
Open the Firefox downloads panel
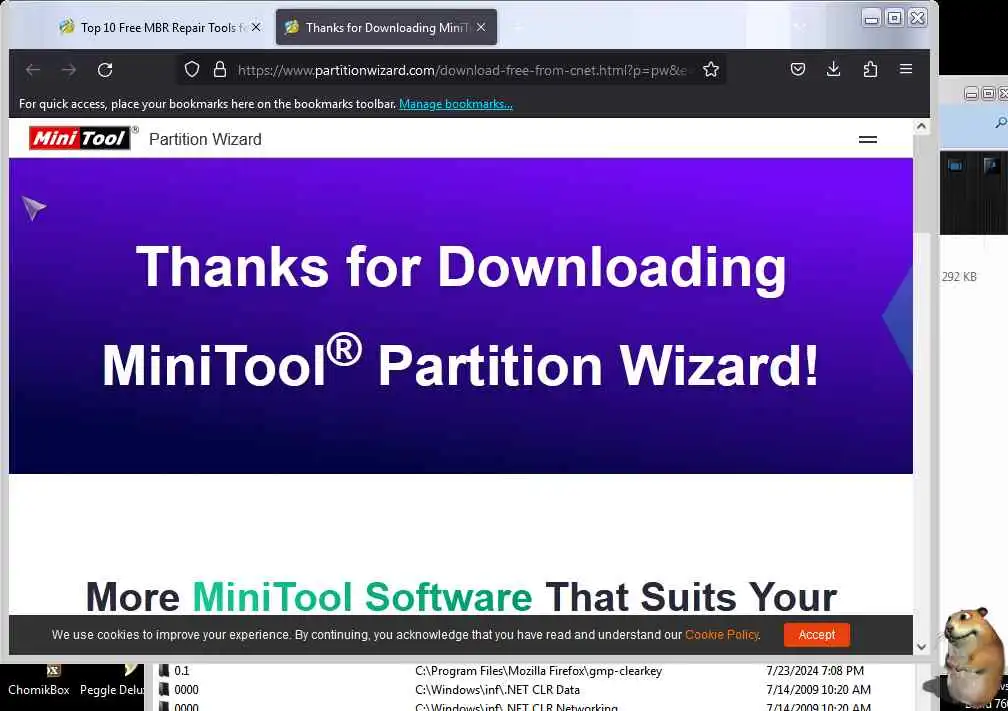[833, 69]
